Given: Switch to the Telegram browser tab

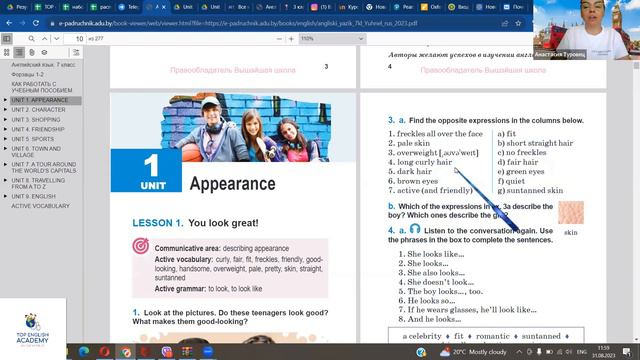Looking at the screenshot, I should click(x=129, y=7).
